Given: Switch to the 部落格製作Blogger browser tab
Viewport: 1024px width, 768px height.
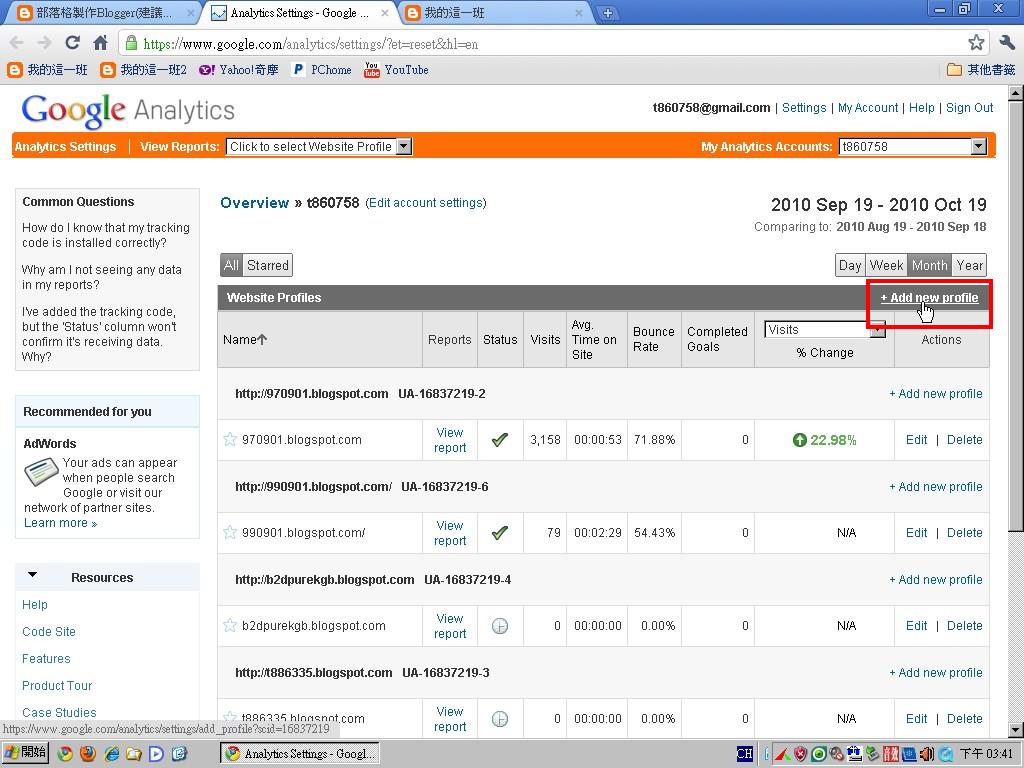Looking at the screenshot, I should click(x=103, y=13).
